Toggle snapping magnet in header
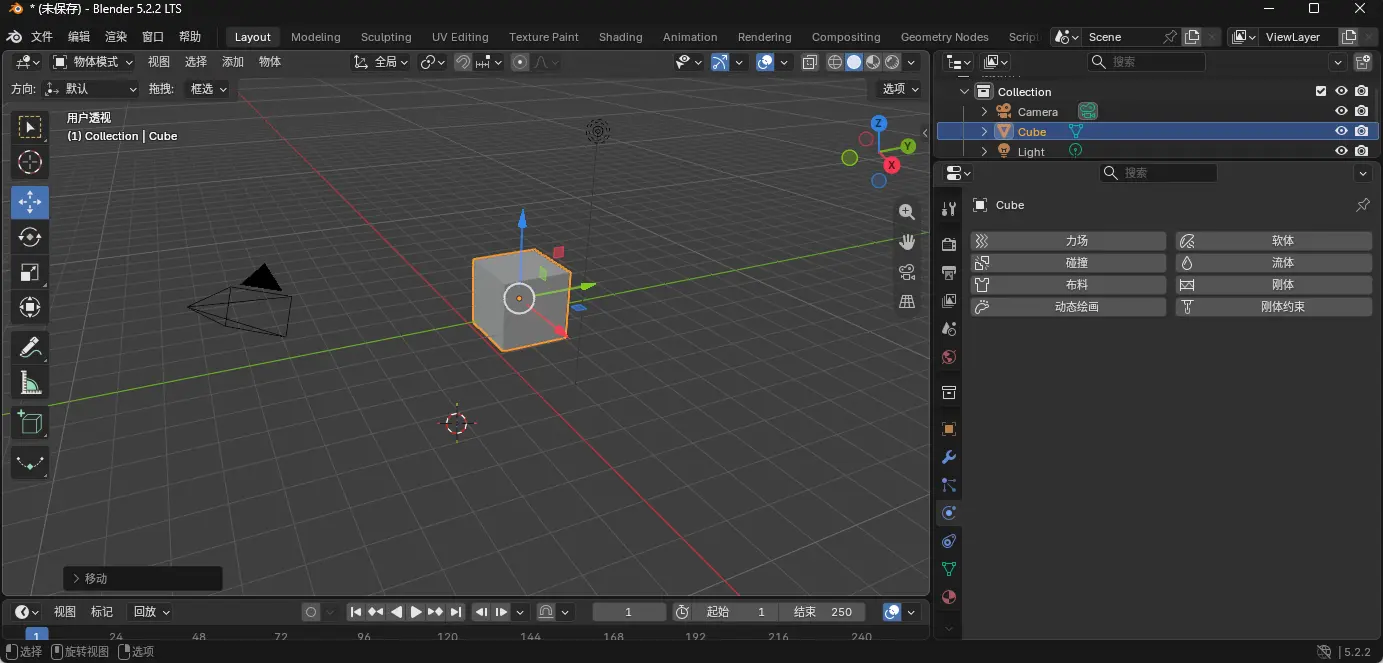This screenshot has width=1383, height=663. [463, 62]
